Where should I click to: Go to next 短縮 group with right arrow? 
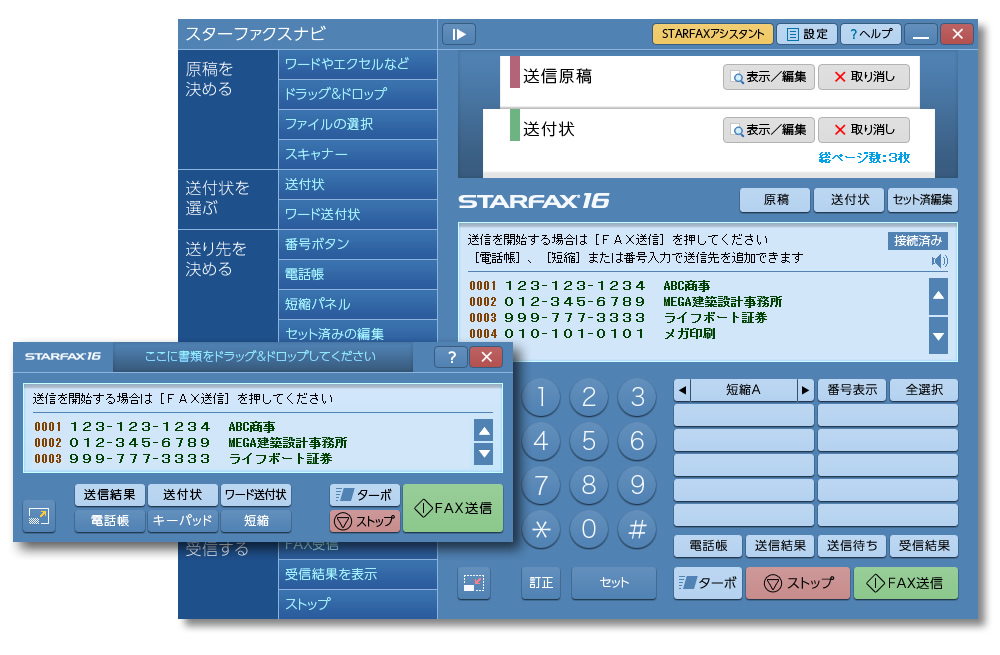pyautogui.click(x=805, y=390)
